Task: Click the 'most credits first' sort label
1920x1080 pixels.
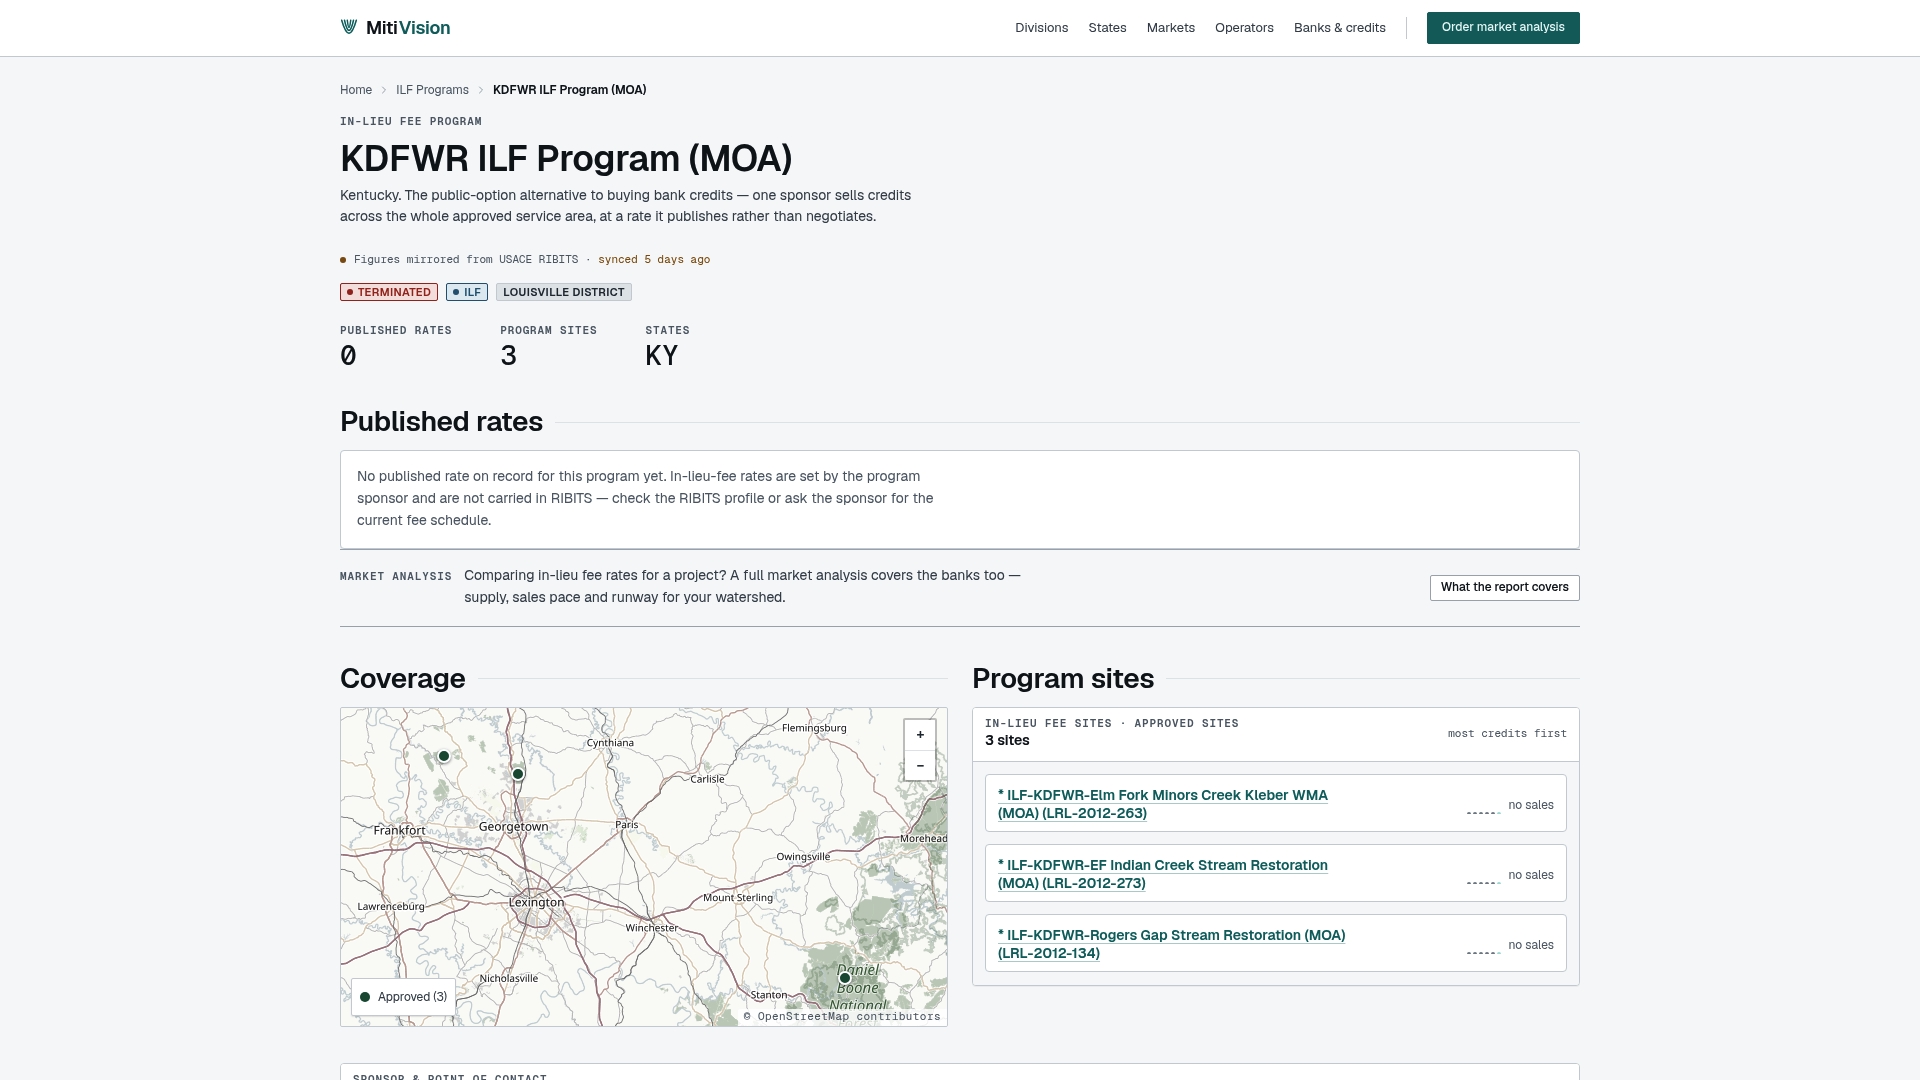Action: 1507,734
